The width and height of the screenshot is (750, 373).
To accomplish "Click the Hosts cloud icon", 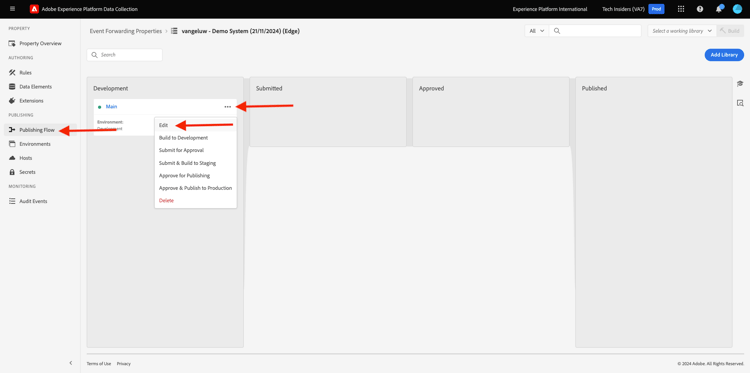I will pyautogui.click(x=12, y=158).
